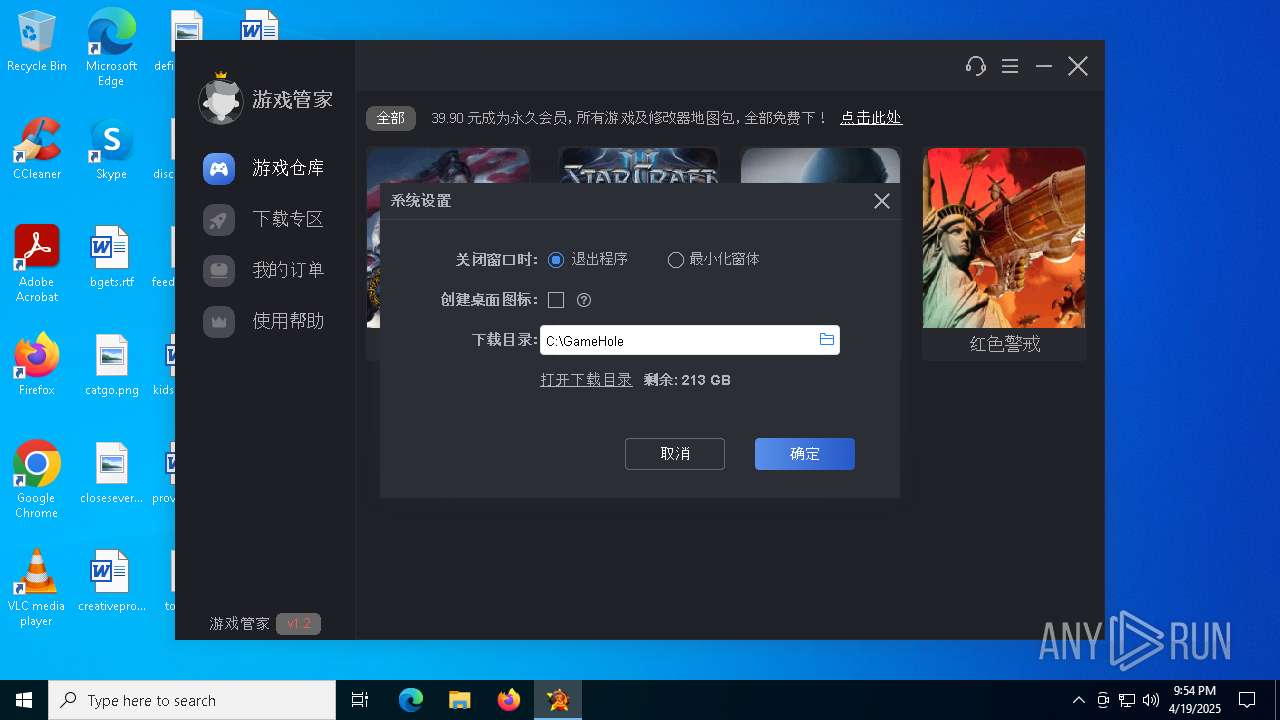Open customer support headset icon
The width and height of the screenshot is (1280, 720).
pos(976,66)
